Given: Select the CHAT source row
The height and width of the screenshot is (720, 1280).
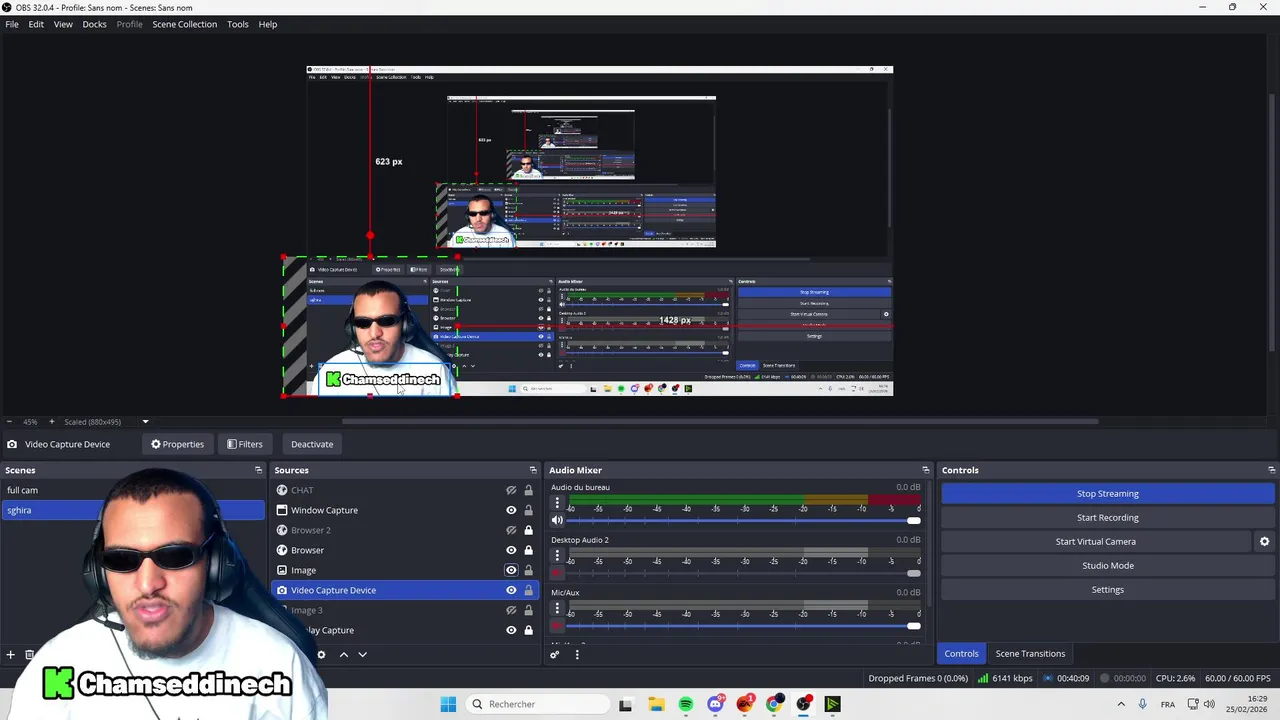Looking at the screenshot, I should pos(405,490).
